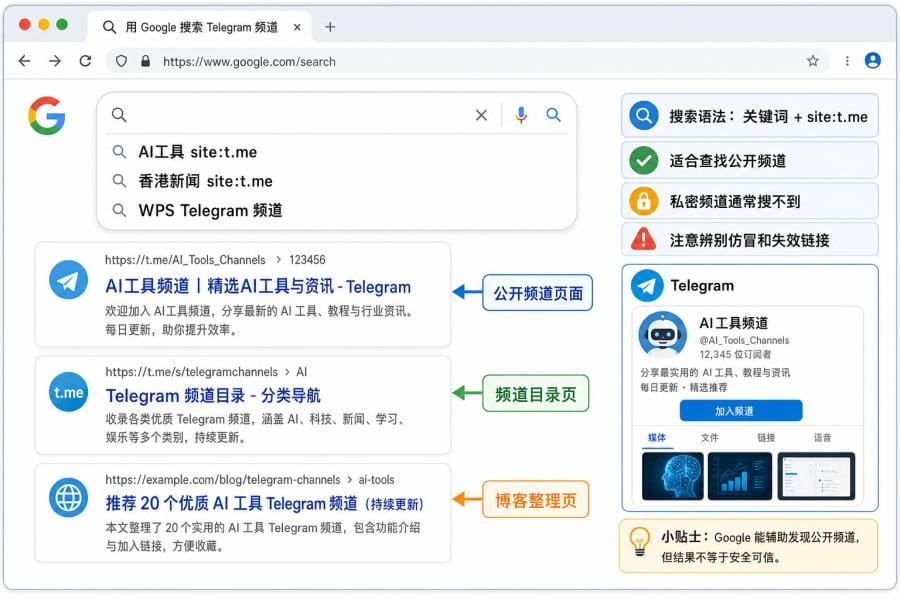The height and width of the screenshot is (600, 900).
Task: Click the red warning triangle icon
Action: click(643, 239)
